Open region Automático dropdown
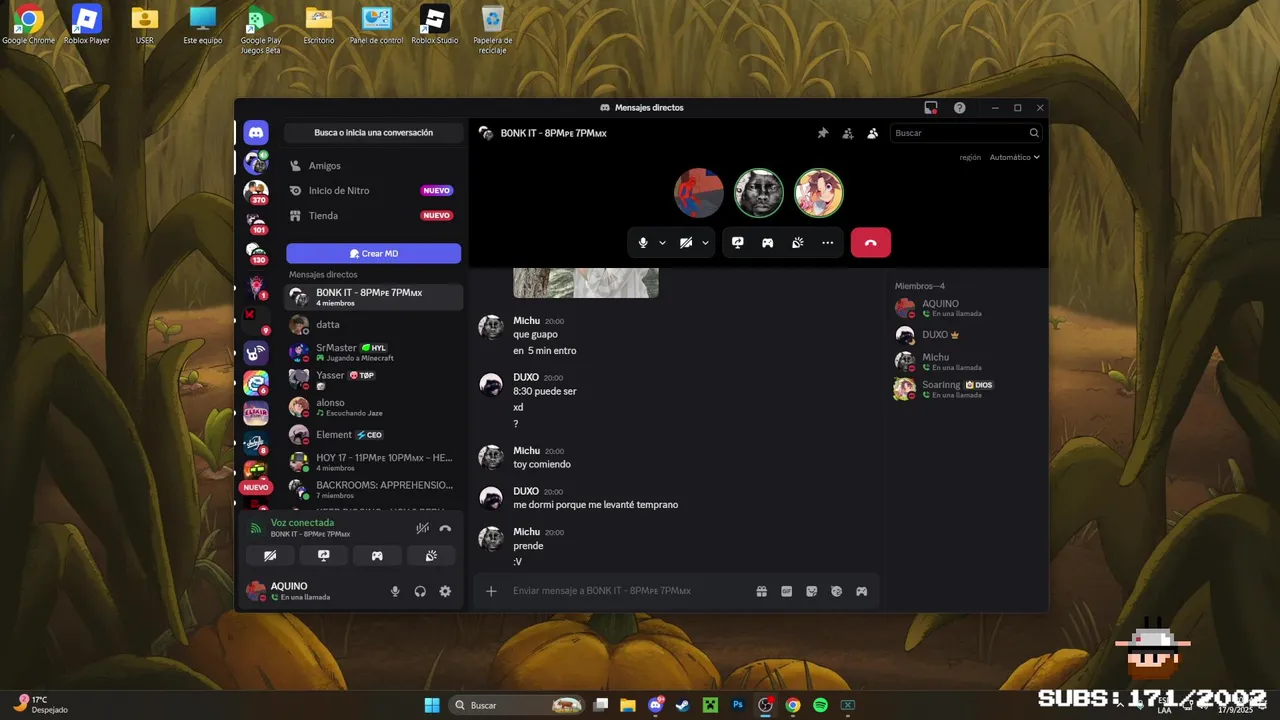1280x720 pixels. point(1015,157)
